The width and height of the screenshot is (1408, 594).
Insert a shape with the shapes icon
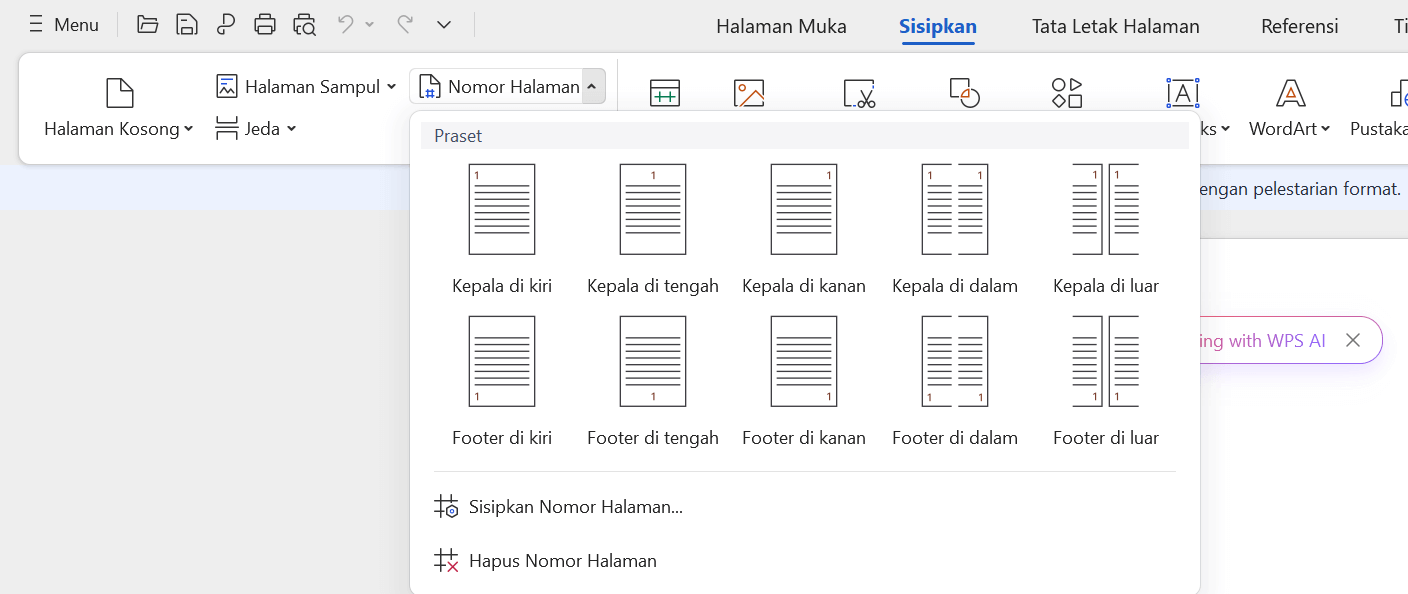pyautogui.click(x=964, y=93)
